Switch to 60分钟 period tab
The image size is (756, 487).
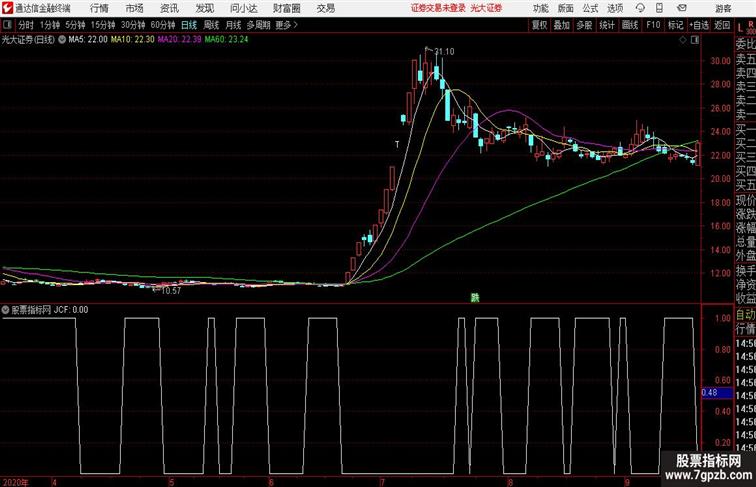coord(162,25)
